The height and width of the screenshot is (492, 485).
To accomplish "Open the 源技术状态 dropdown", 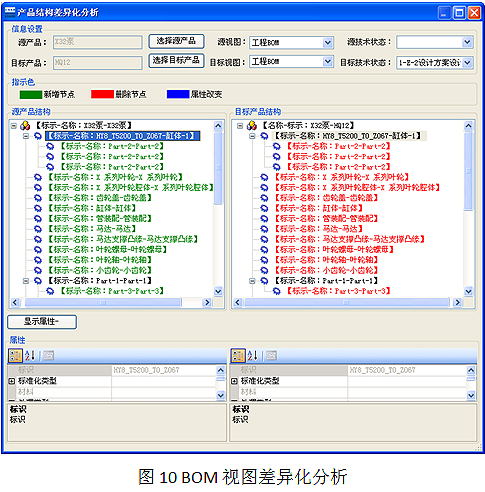I will [x=467, y=42].
